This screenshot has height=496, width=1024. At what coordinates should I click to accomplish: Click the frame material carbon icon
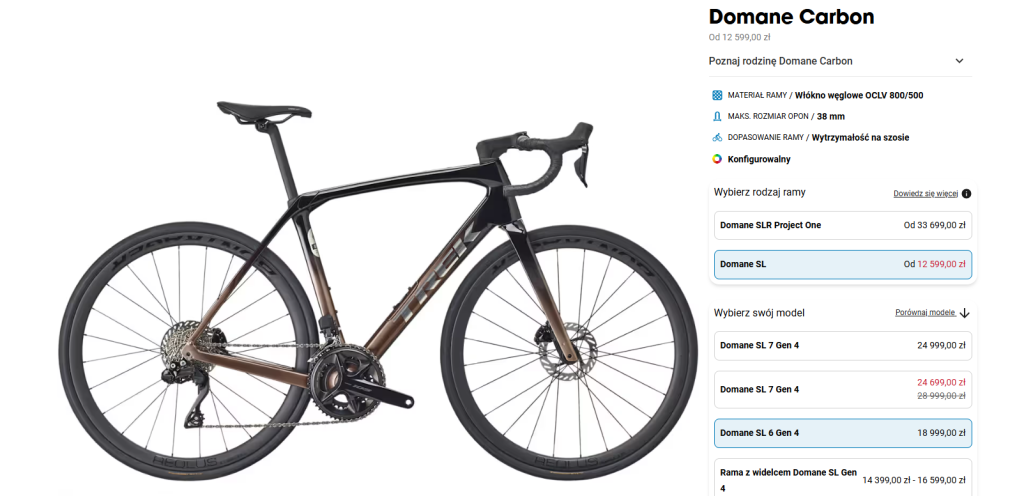tap(717, 95)
